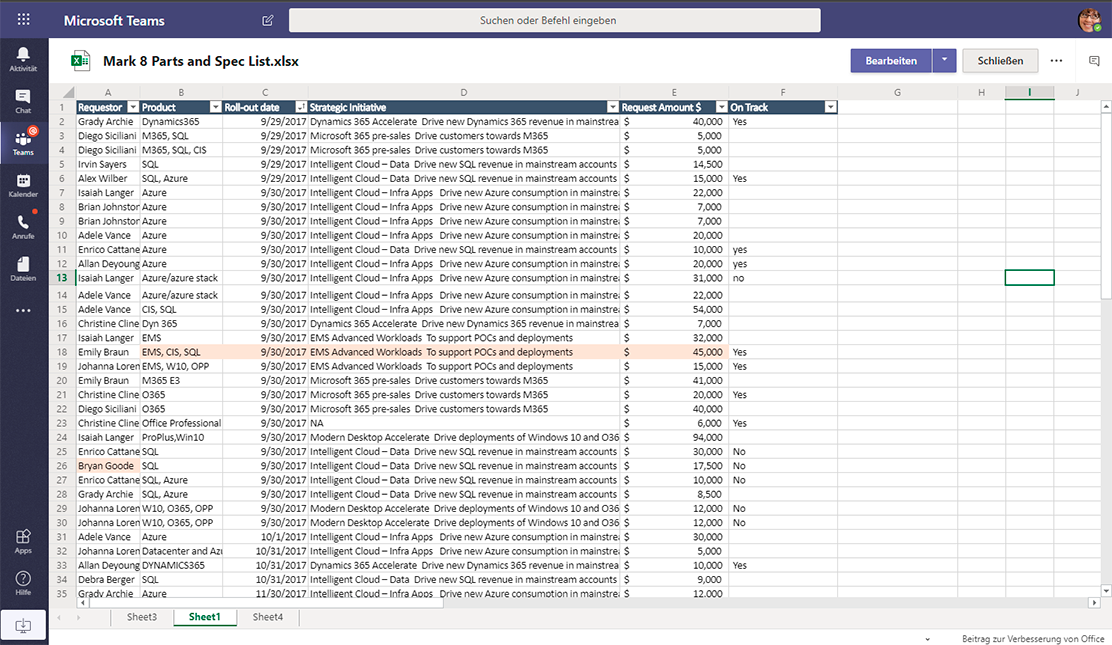Select Office Professional product cell
This screenshot has height=645, width=1112.
[x=182, y=423]
